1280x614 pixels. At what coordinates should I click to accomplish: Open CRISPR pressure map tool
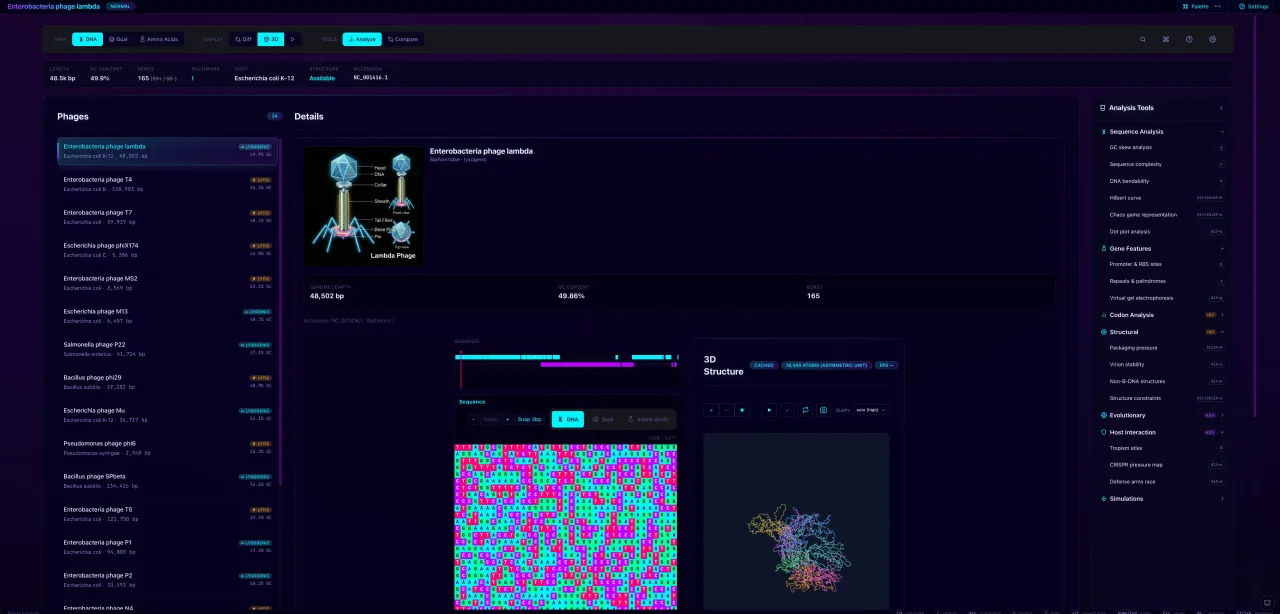tap(1166, 465)
